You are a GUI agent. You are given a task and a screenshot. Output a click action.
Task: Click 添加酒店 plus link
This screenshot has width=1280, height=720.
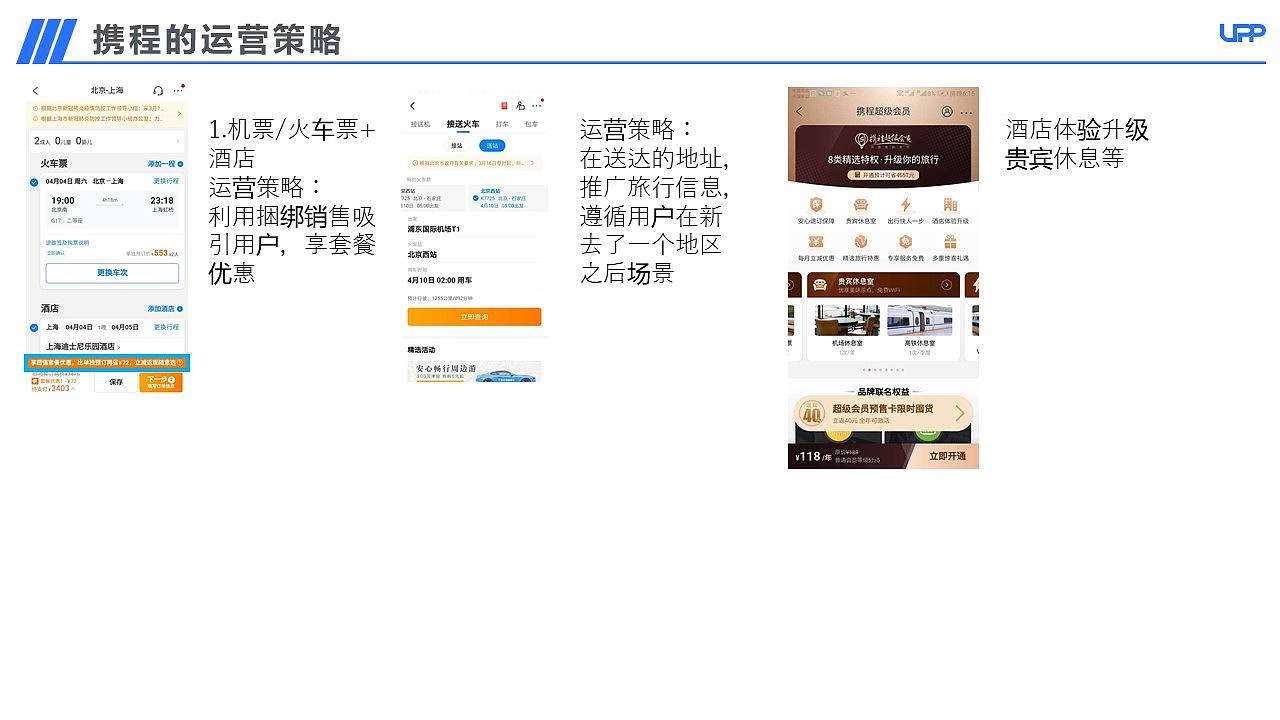click(x=165, y=309)
